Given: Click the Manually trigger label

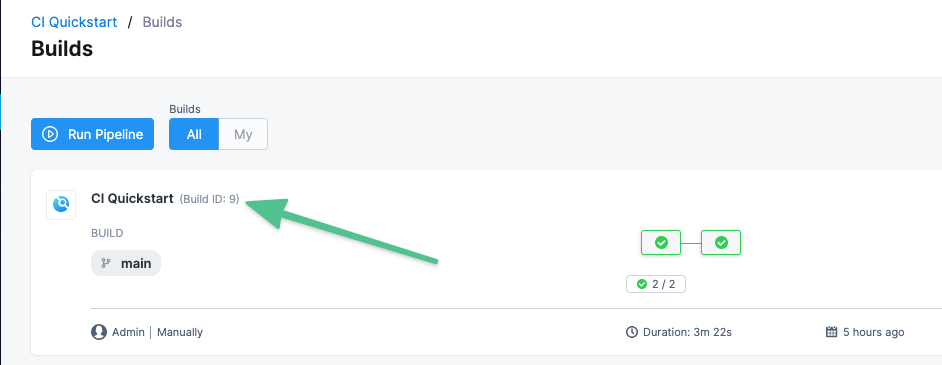Looking at the screenshot, I should (180, 332).
